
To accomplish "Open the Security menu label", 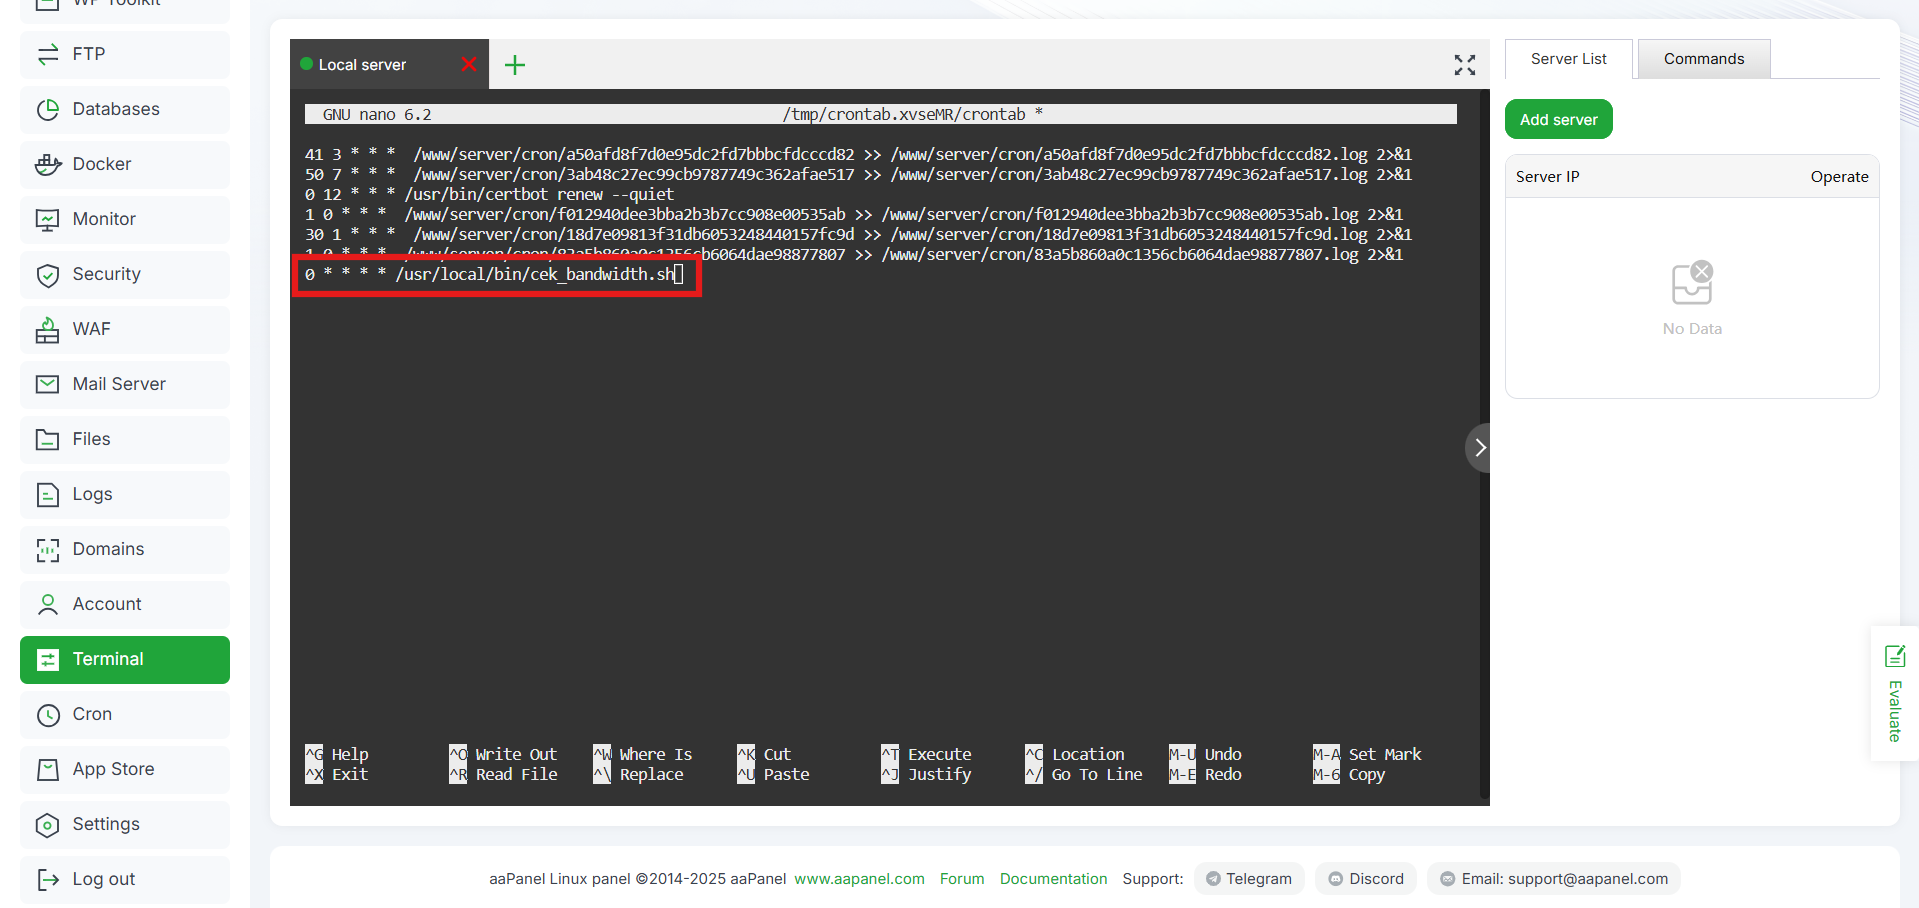I will [x=106, y=274].
